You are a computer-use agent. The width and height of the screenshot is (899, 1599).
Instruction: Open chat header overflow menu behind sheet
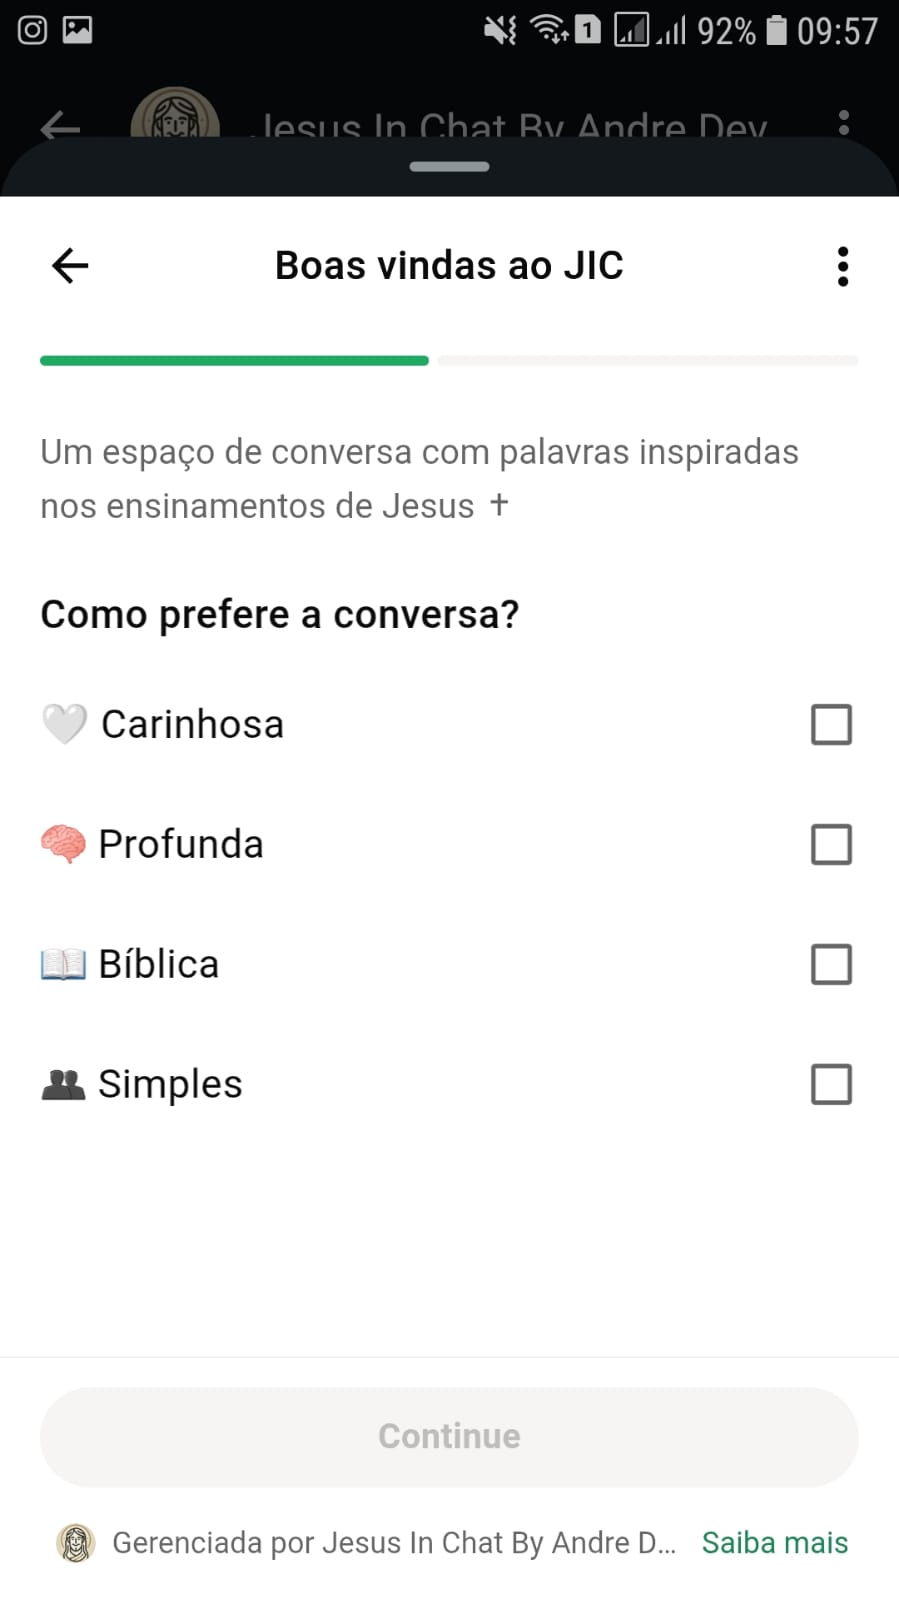[x=844, y=123]
